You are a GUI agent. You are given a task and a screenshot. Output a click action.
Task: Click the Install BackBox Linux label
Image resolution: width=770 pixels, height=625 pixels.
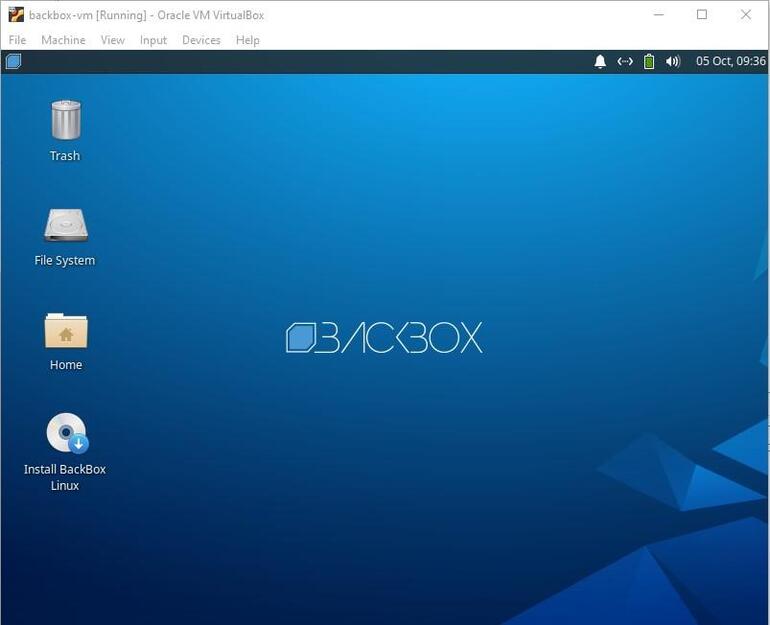pyautogui.click(x=65, y=477)
